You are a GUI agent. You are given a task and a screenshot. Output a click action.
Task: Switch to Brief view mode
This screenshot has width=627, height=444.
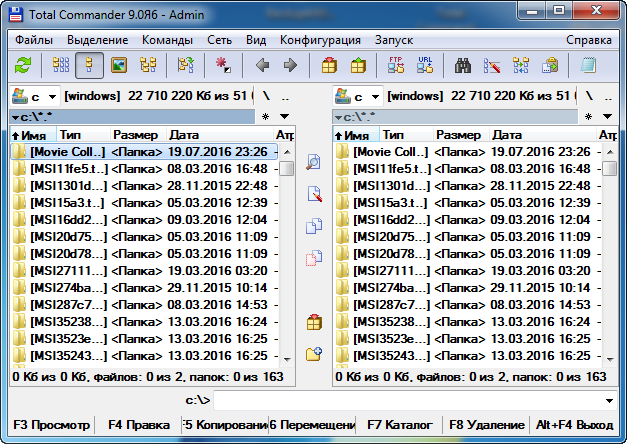(x=61, y=66)
